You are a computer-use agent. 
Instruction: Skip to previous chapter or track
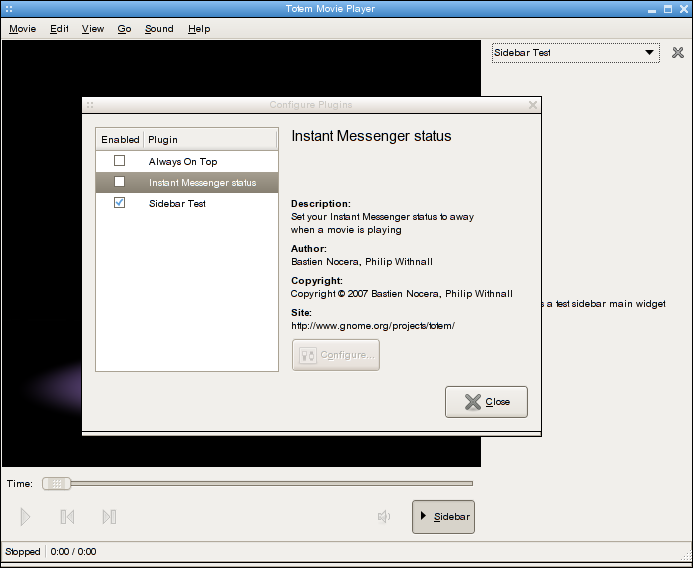point(67,517)
